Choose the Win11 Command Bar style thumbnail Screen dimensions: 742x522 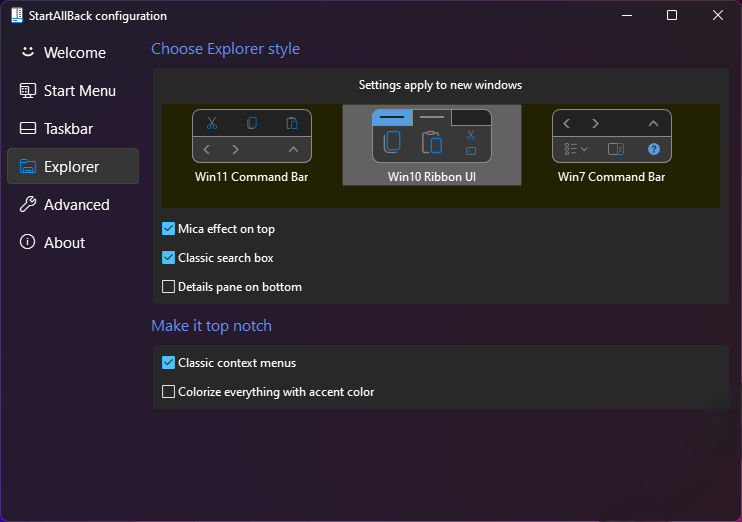tap(252, 136)
